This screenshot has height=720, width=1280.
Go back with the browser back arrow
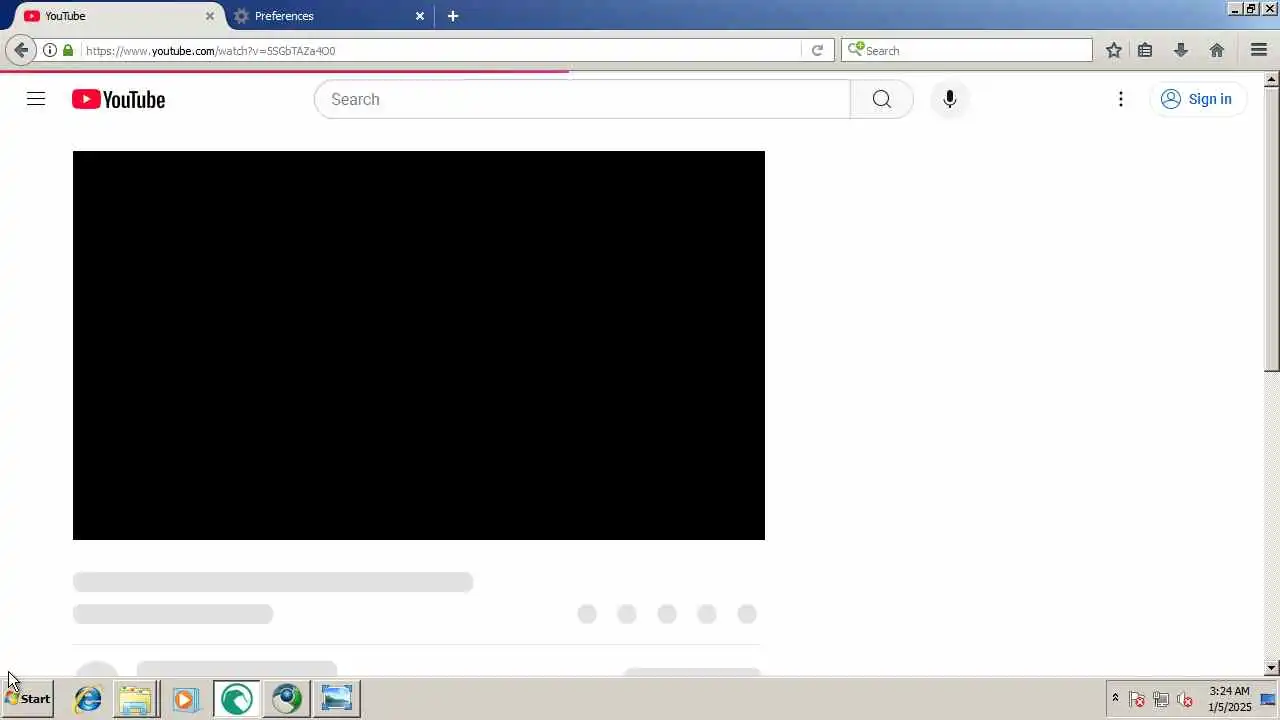pos(21,50)
